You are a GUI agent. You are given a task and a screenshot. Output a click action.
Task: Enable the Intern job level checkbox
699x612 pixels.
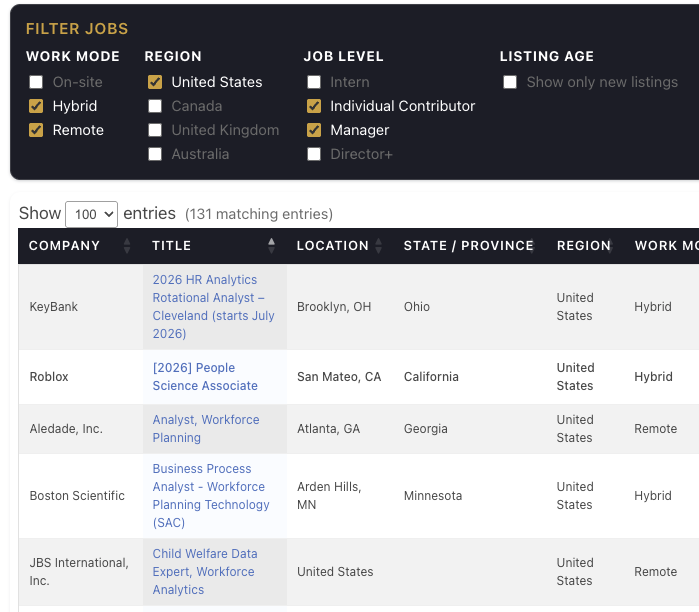[314, 82]
